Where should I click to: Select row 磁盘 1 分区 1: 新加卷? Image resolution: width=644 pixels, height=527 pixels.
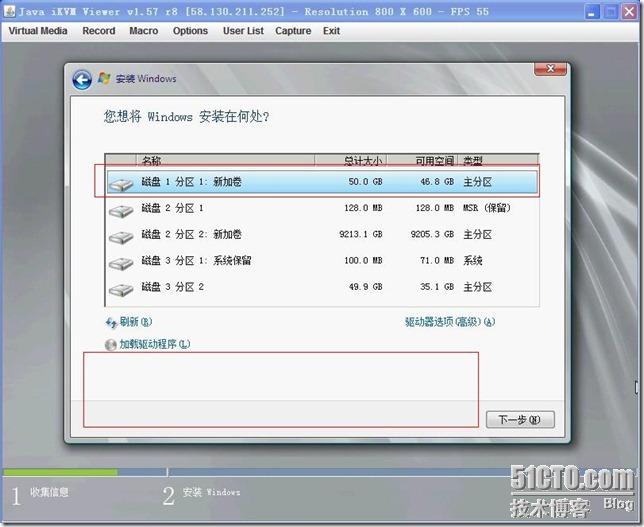point(322,182)
